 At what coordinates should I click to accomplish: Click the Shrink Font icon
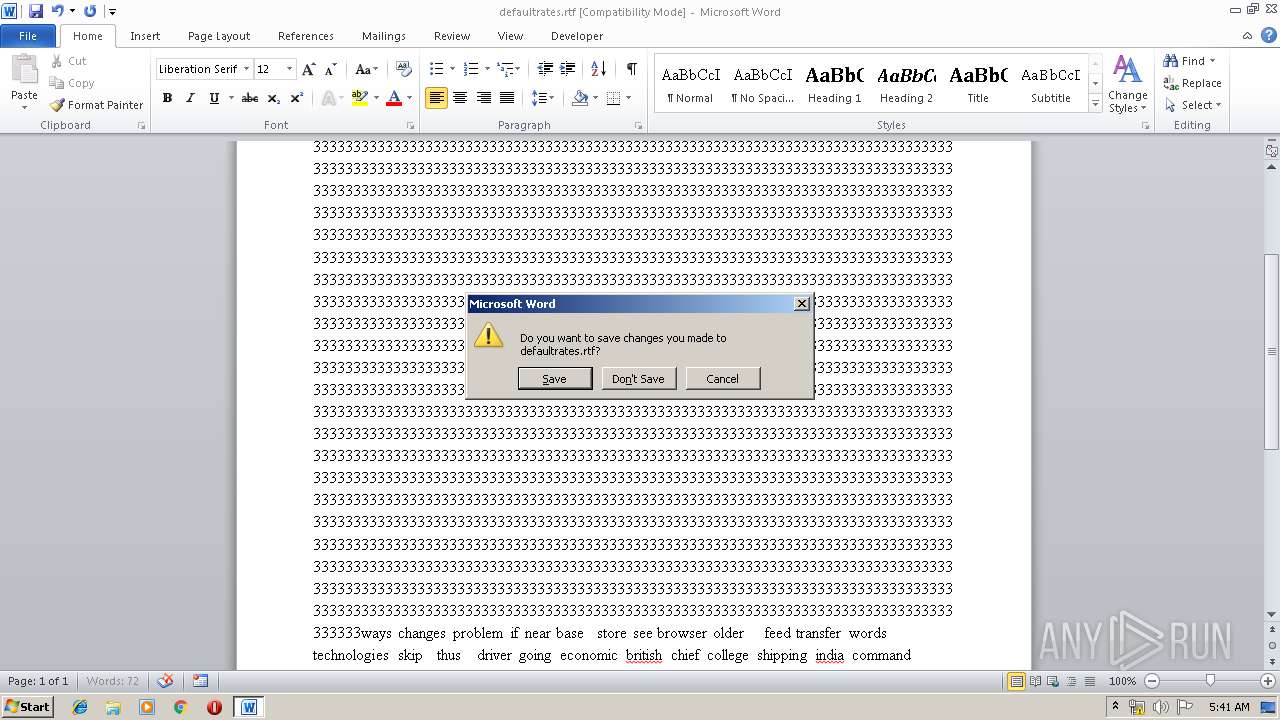coord(331,69)
